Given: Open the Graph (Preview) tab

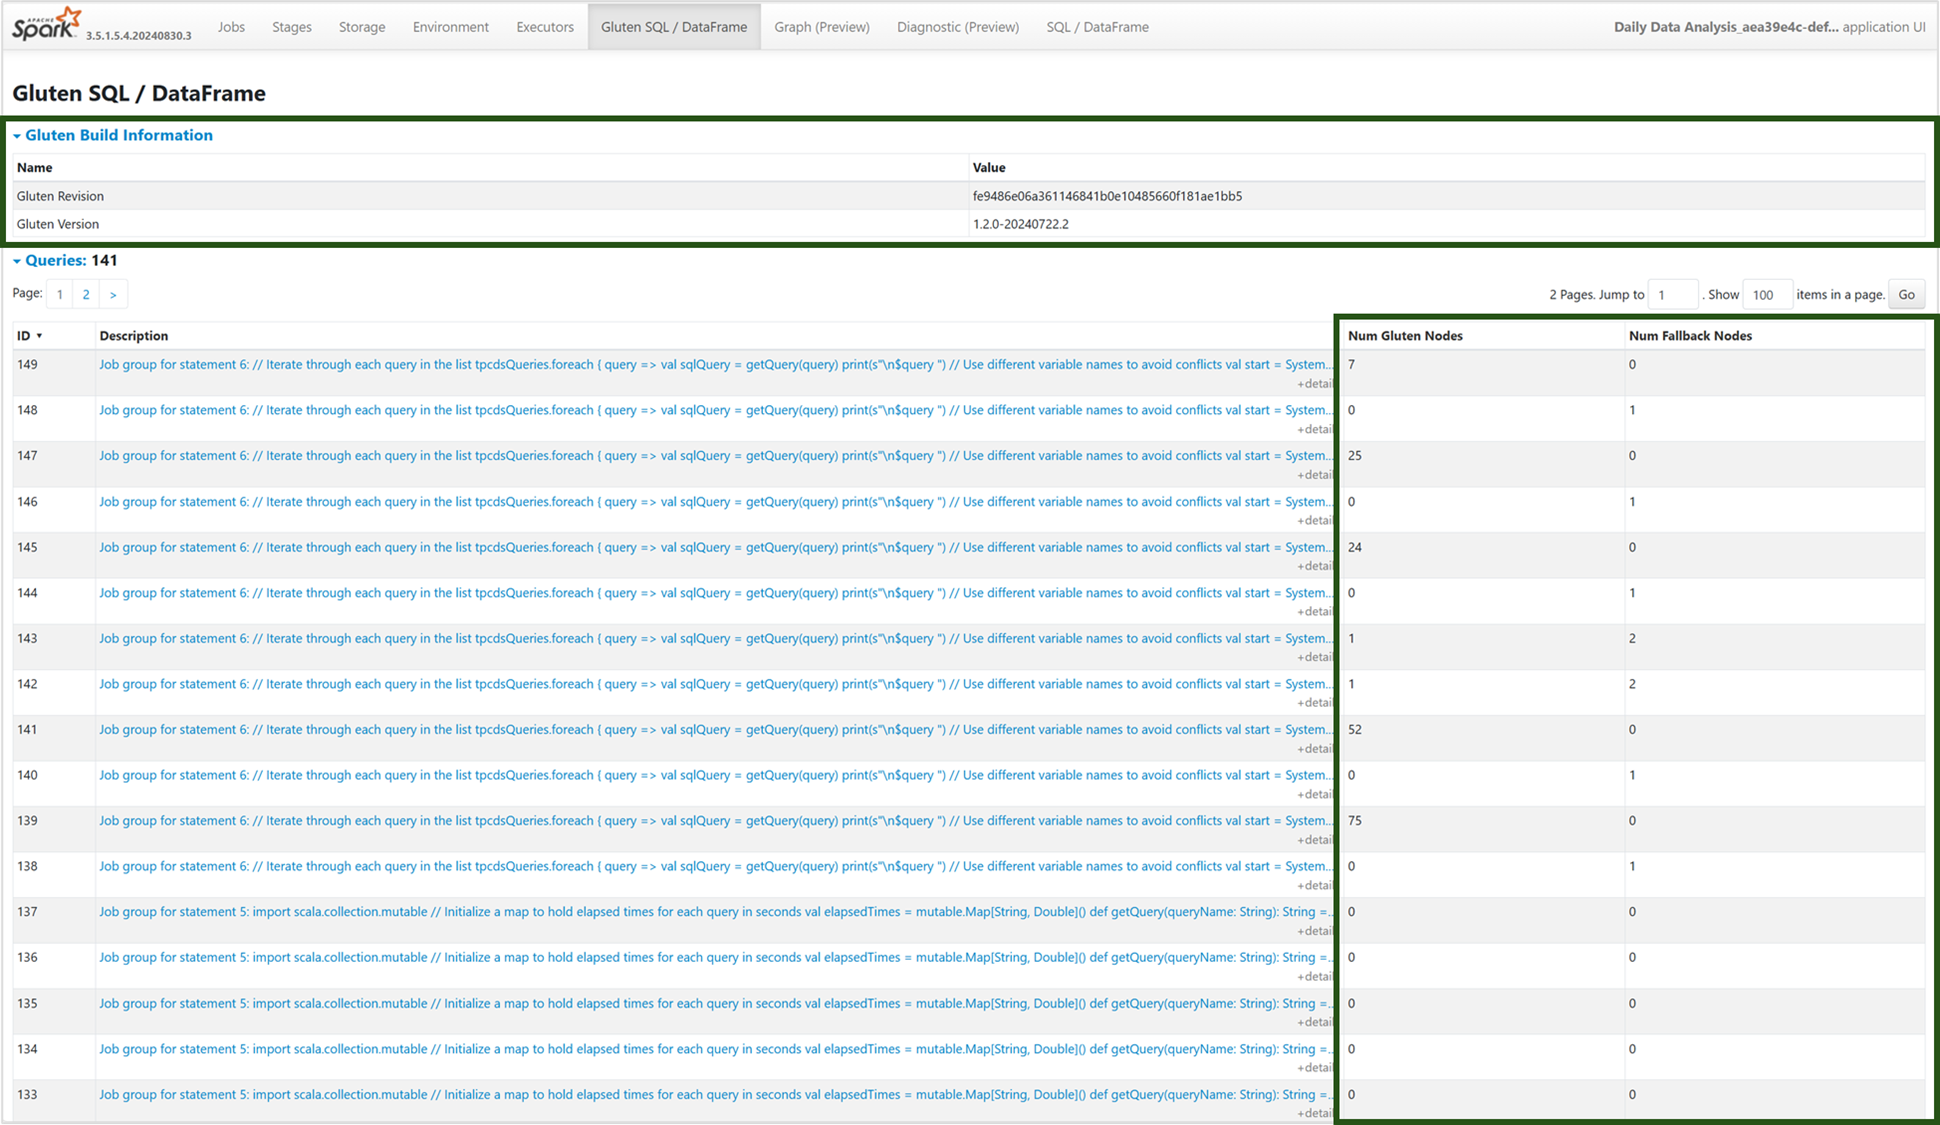Looking at the screenshot, I should click(x=821, y=27).
